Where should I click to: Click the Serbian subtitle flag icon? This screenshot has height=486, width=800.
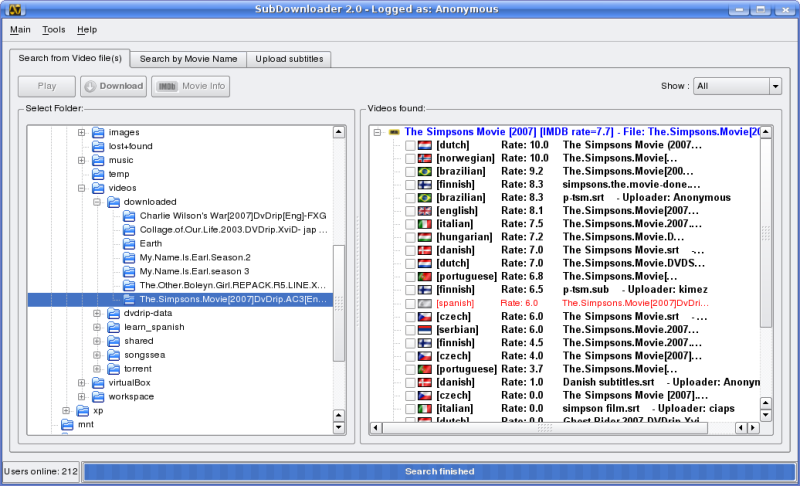coord(425,329)
